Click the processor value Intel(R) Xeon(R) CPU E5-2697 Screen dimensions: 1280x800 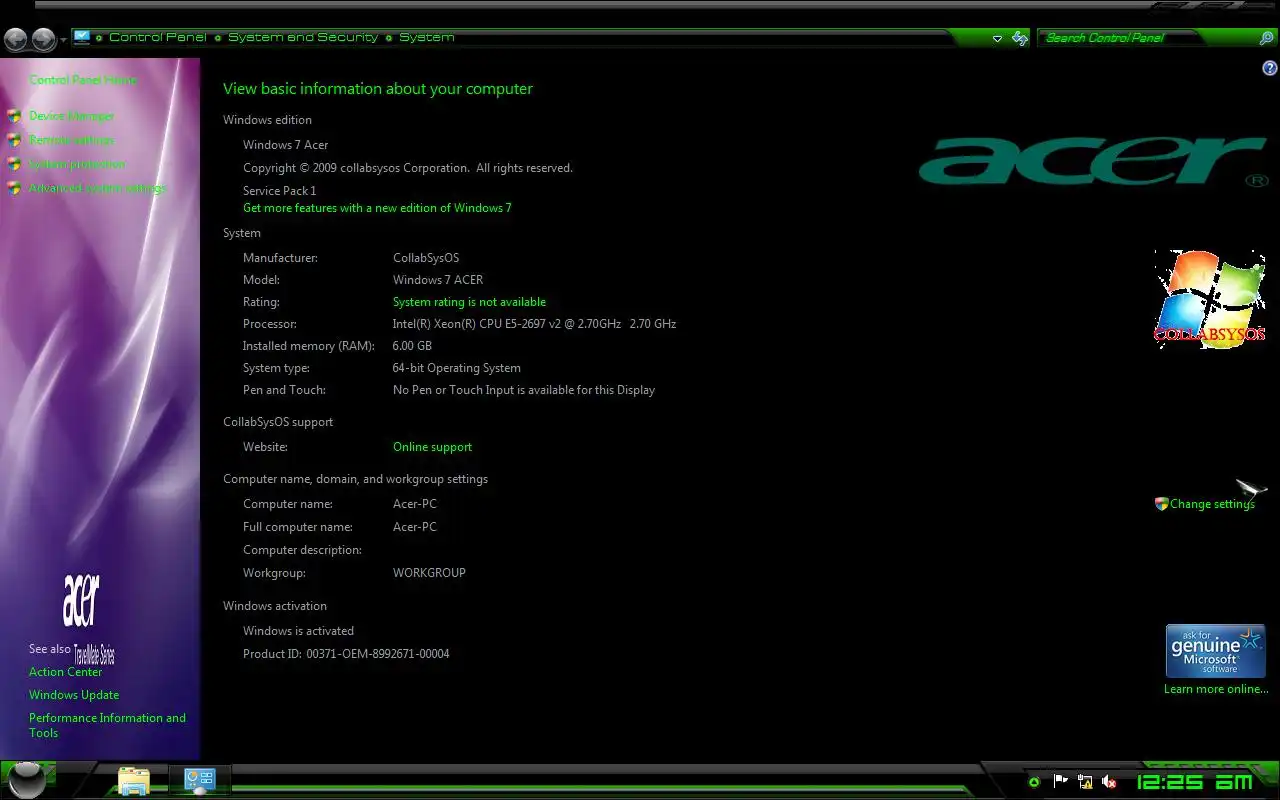534,324
